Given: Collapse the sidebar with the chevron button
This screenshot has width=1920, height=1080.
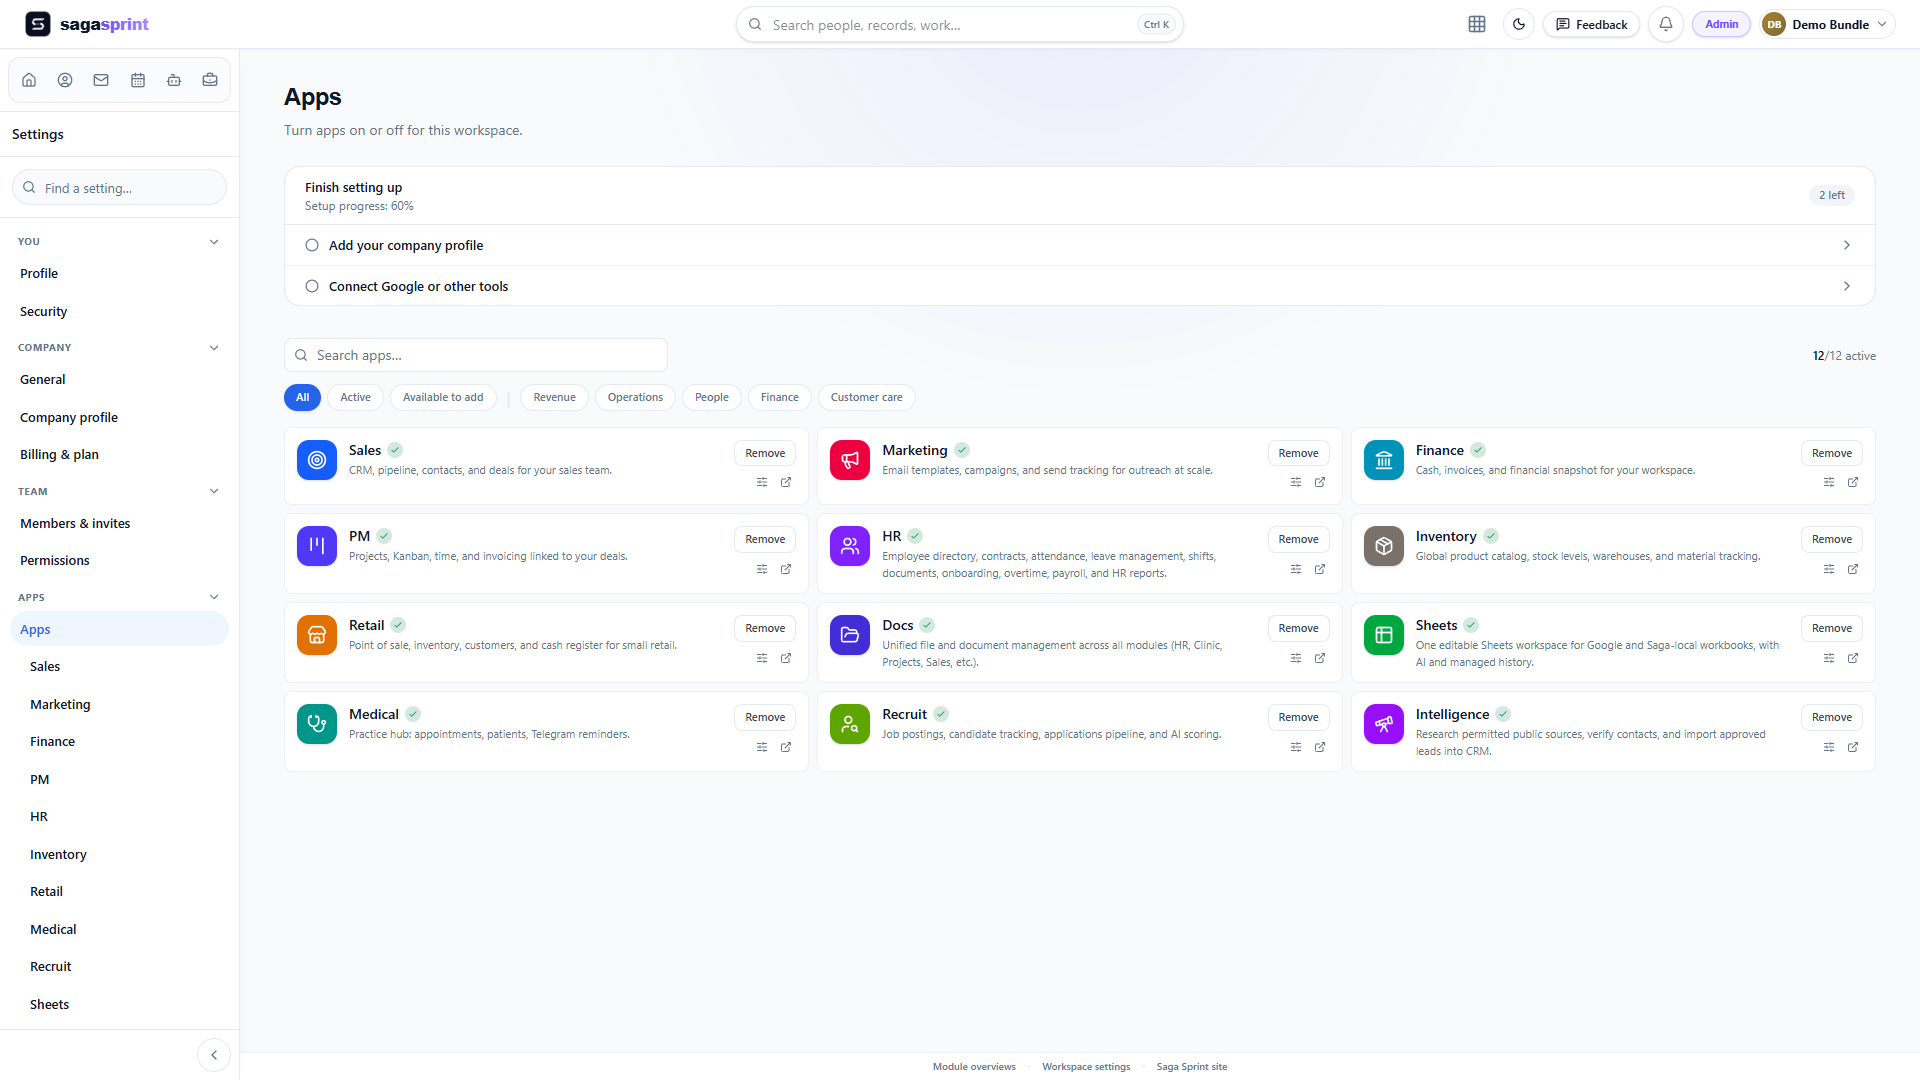Looking at the screenshot, I should pyautogui.click(x=214, y=1055).
